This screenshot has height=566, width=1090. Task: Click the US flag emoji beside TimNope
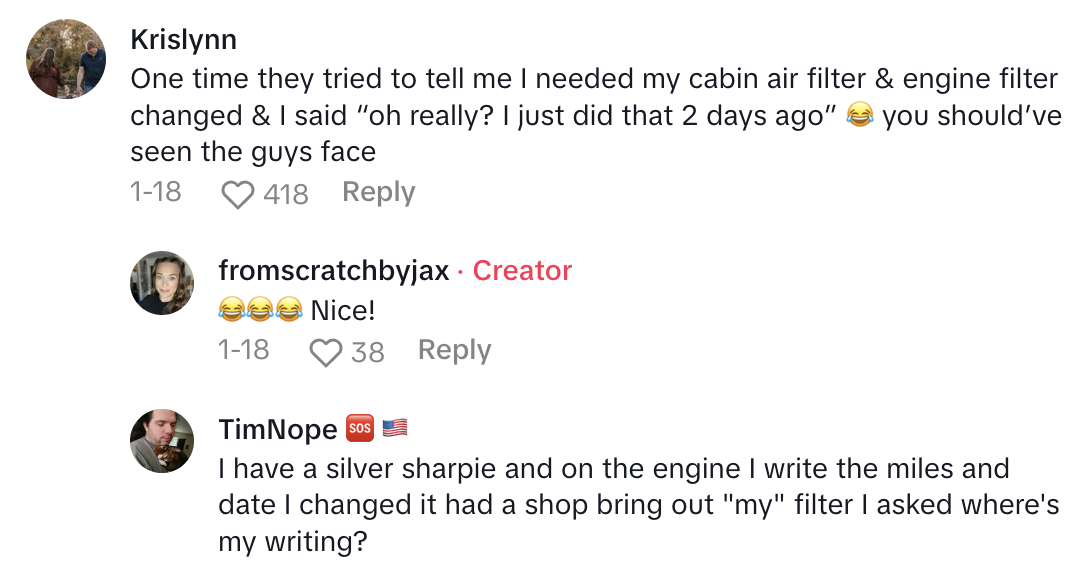tap(395, 429)
